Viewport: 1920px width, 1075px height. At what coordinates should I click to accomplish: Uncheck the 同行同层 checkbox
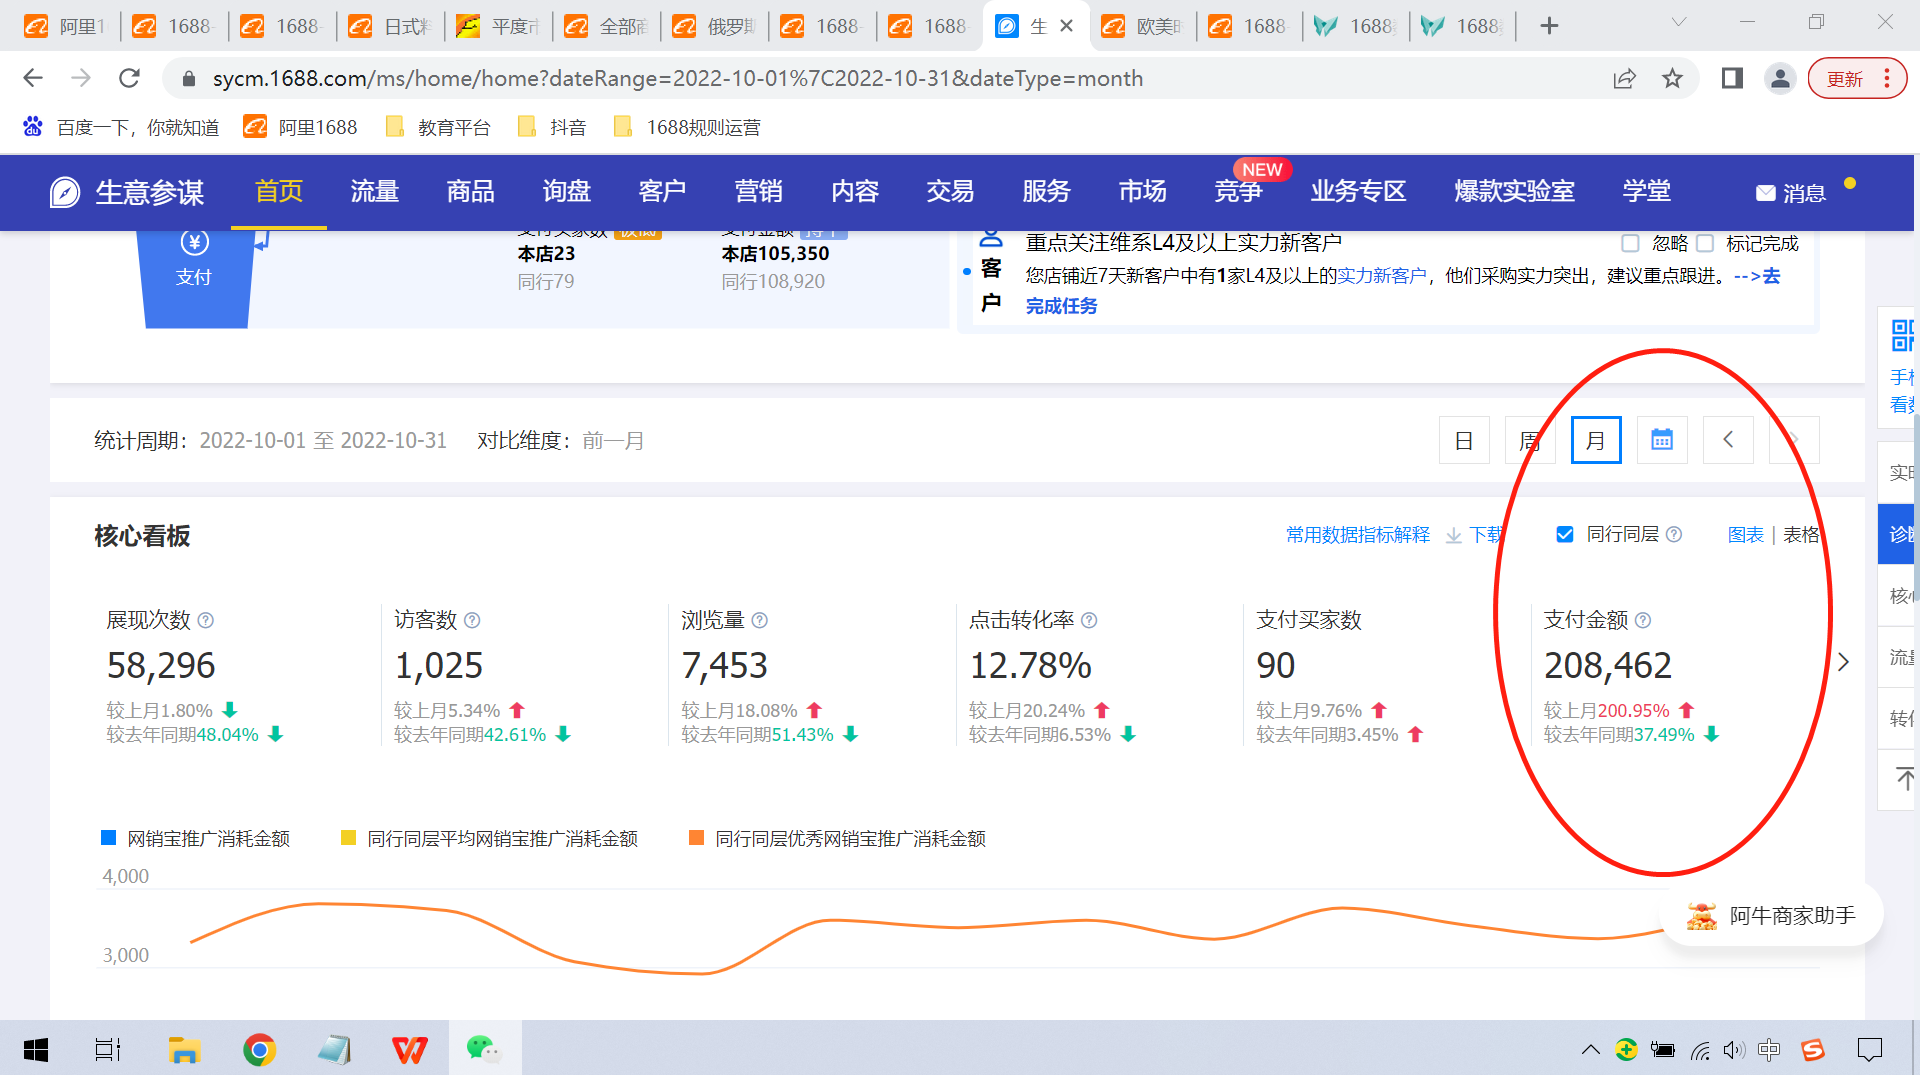1565,534
